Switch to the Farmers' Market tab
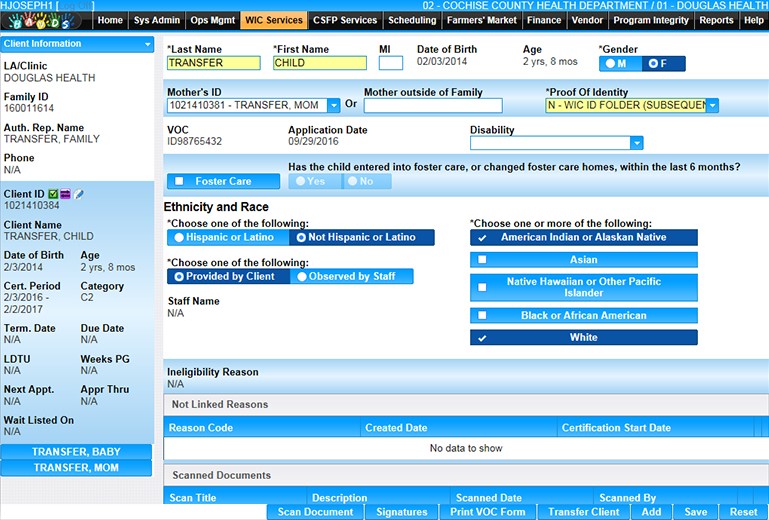The height and width of the screenshot is (520, 769). pyautogui.click(x=482, y=20)
